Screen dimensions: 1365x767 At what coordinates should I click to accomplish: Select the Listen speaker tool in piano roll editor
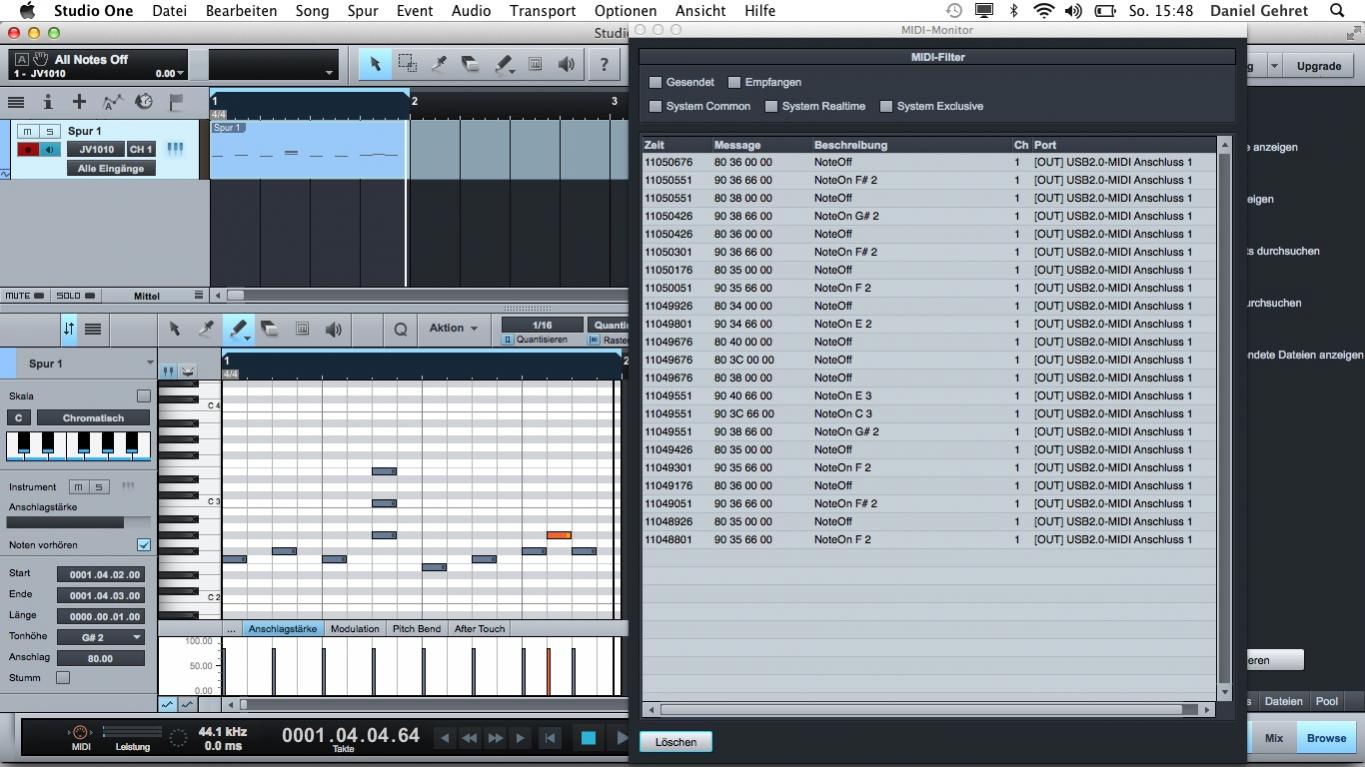click(334, 328)
